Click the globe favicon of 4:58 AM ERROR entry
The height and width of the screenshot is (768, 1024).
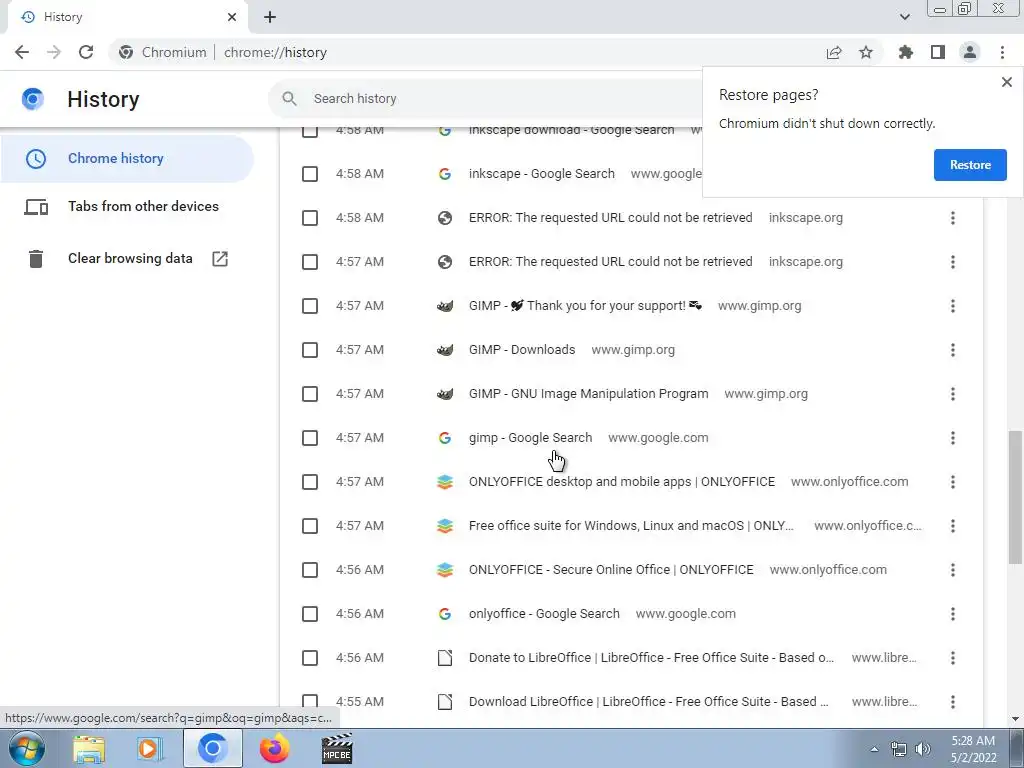pos(445,218)
